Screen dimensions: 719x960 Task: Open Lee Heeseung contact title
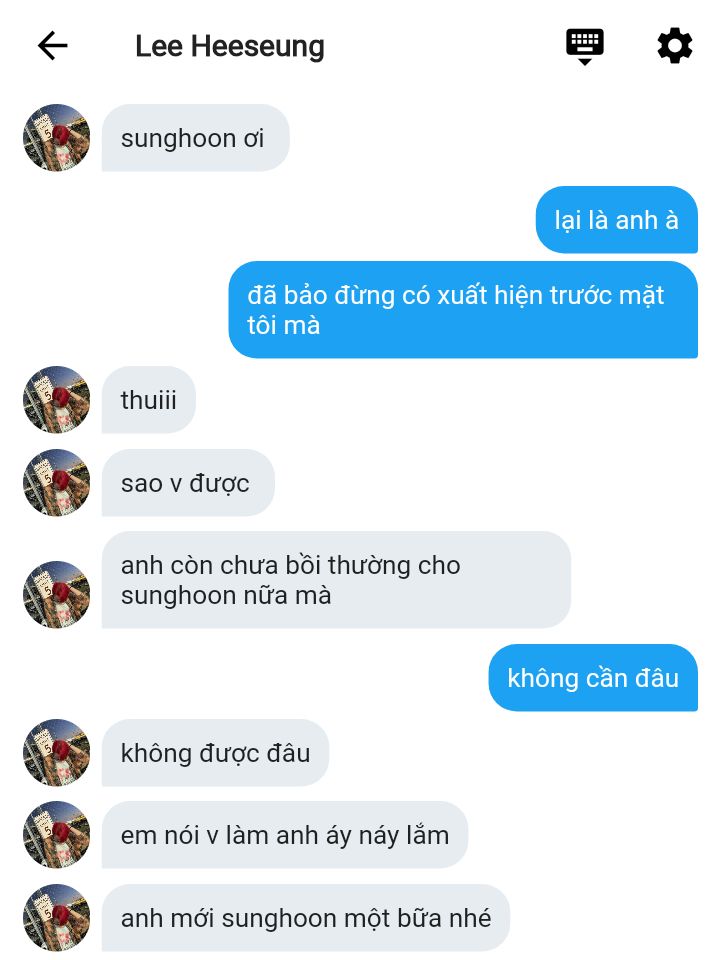pos(230,47)
